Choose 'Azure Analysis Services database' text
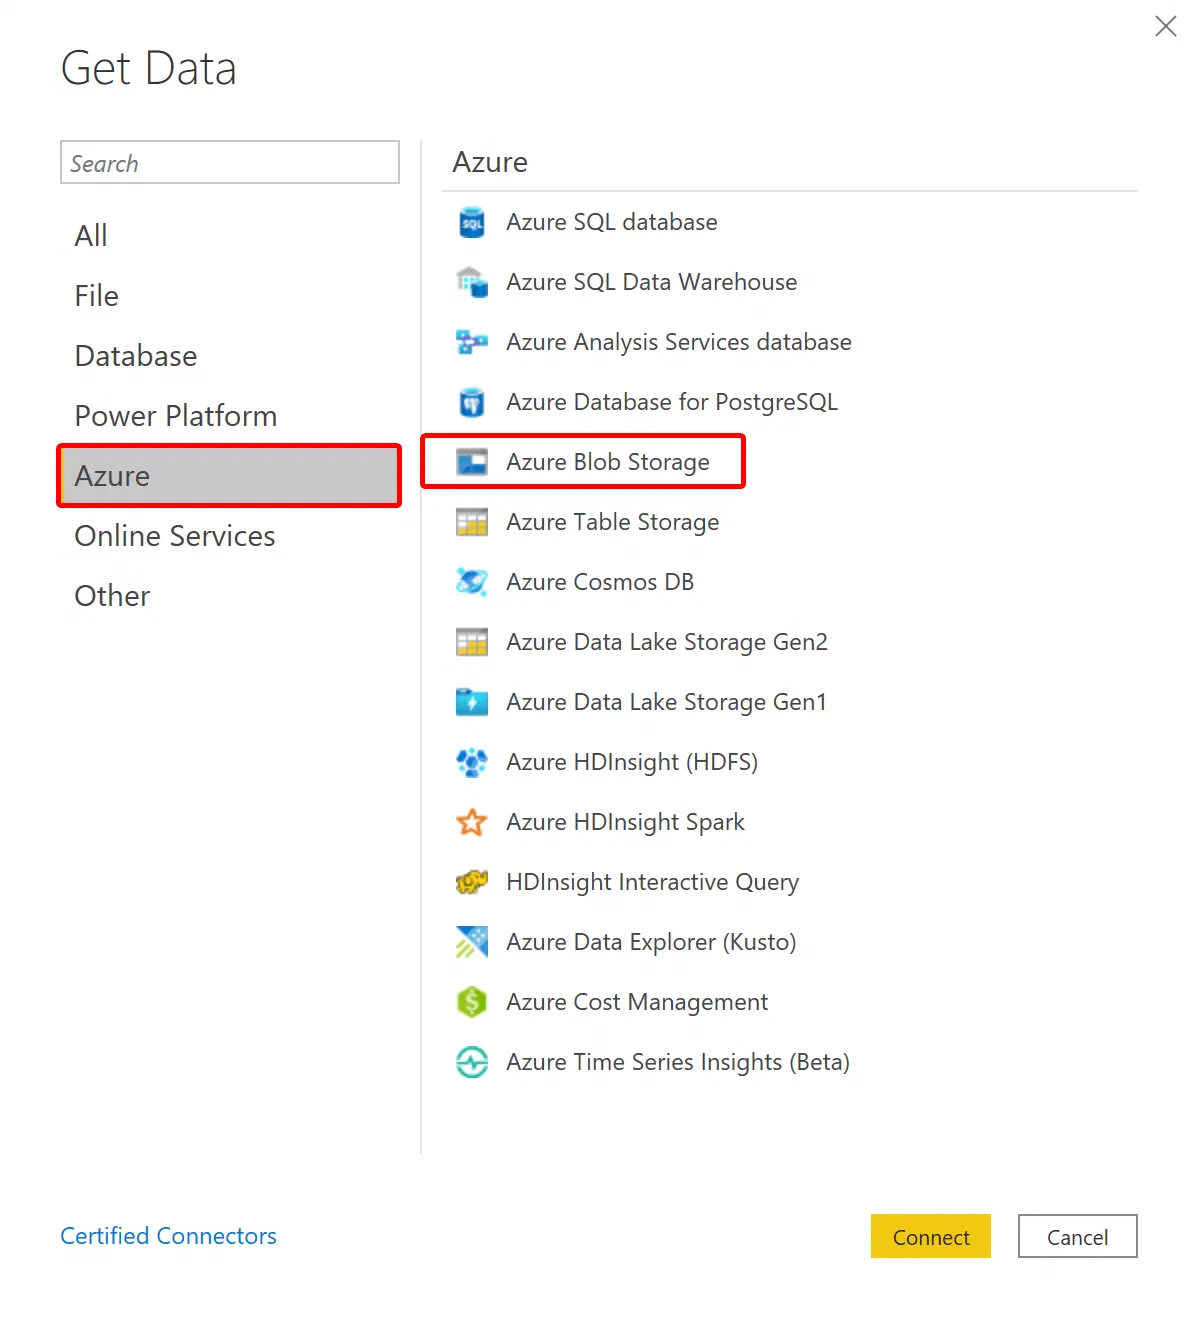The width and height of the screenshot is (1198, 1318). coord(679,342)
